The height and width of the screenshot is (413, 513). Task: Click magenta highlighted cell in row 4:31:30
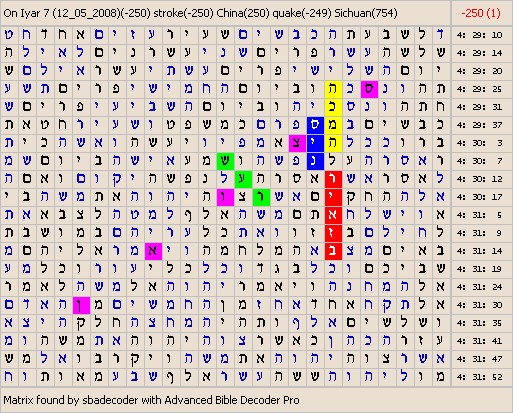81,305
